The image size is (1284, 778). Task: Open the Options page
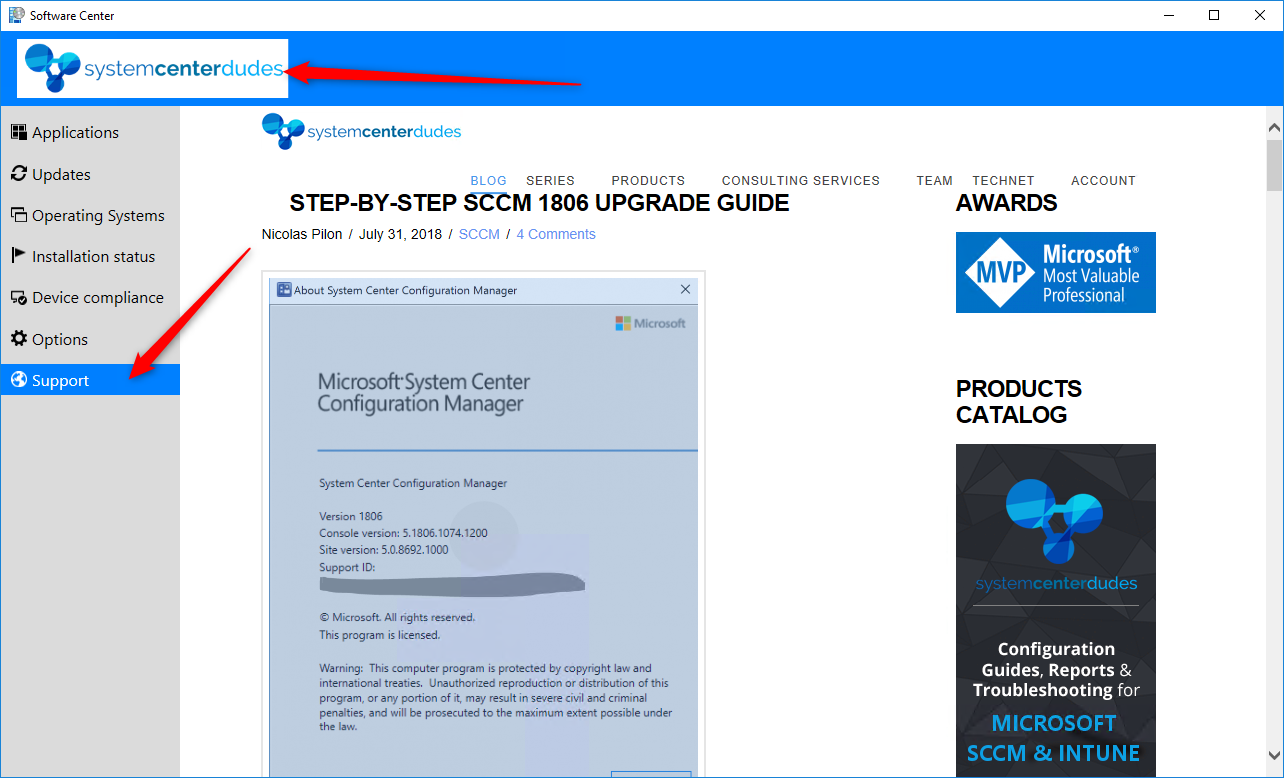pos(90,339)
